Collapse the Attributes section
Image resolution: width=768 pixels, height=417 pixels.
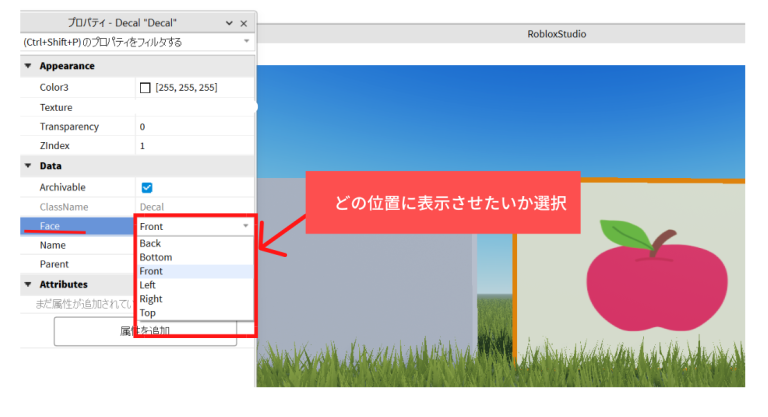pyautogui.click(x=28, y=285)
